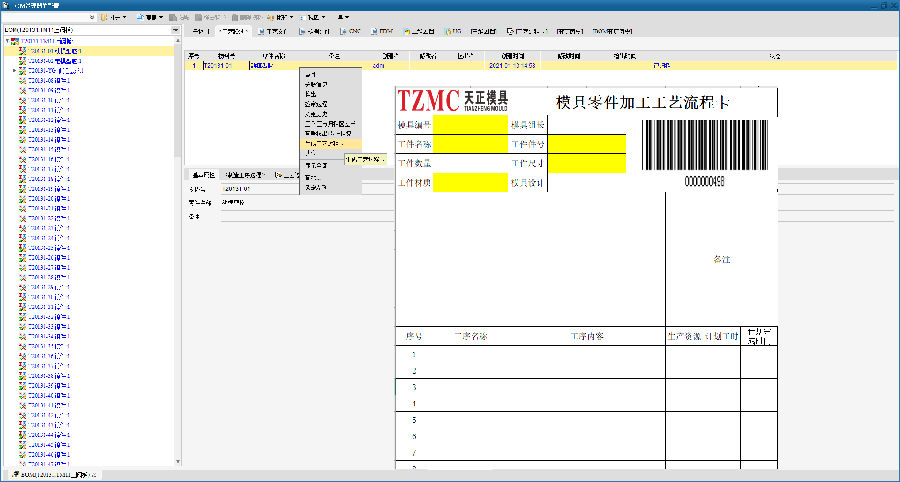Open the CNC tab
This screenshot has width=900, height=482.
point(349,32)
